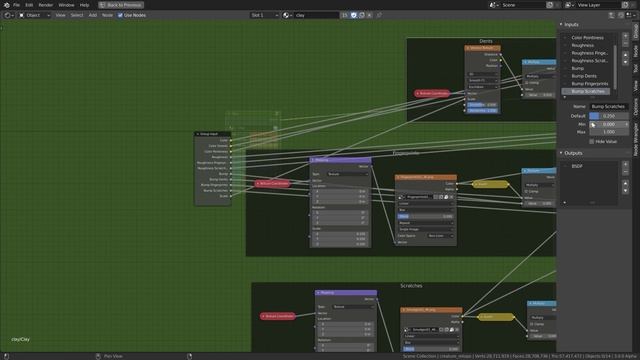This screenshot has height=360, width=640.
Task: Toggle the snap magnet icon in header
Action: coord(621,15)
